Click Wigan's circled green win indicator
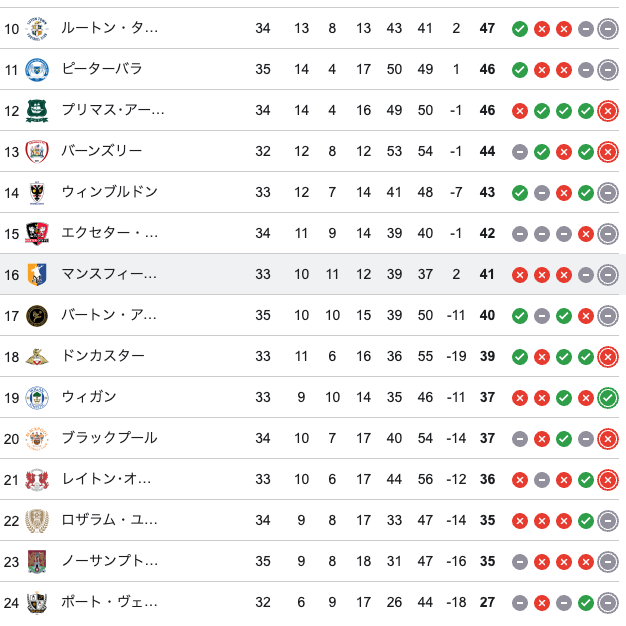Image resolution: width=626 pixels, height=626 pixels. [607, 398]
